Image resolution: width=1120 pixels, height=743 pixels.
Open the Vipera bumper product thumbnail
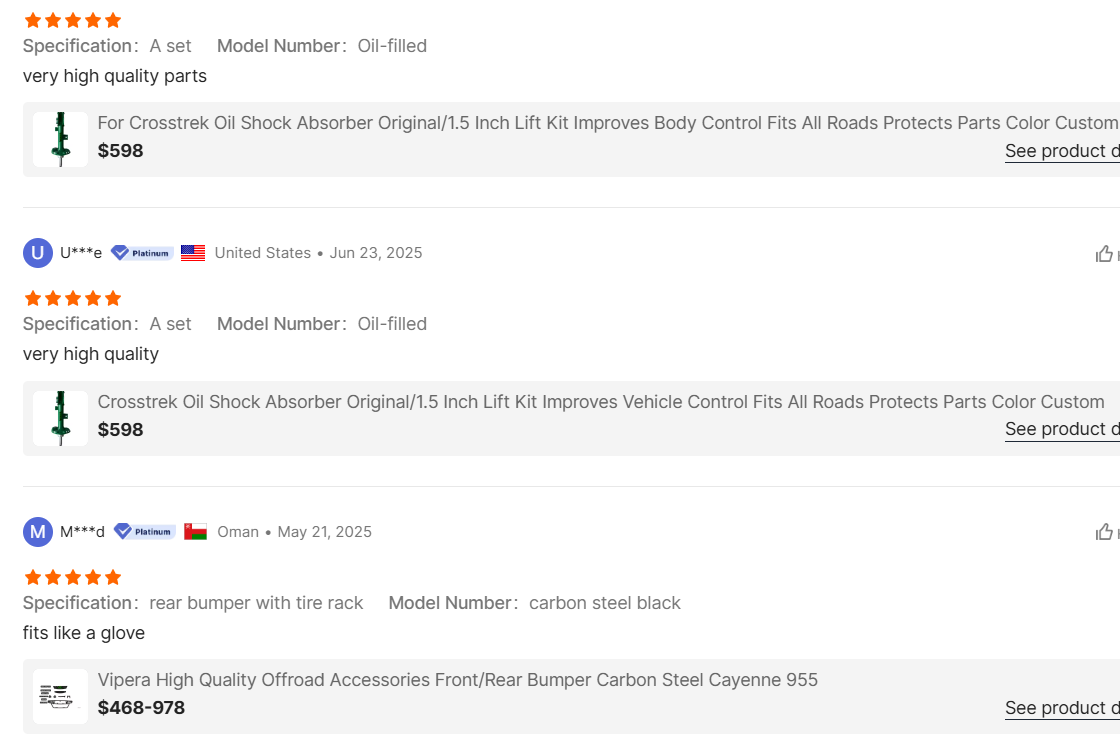pyautogui.click(x=60, y=696)
